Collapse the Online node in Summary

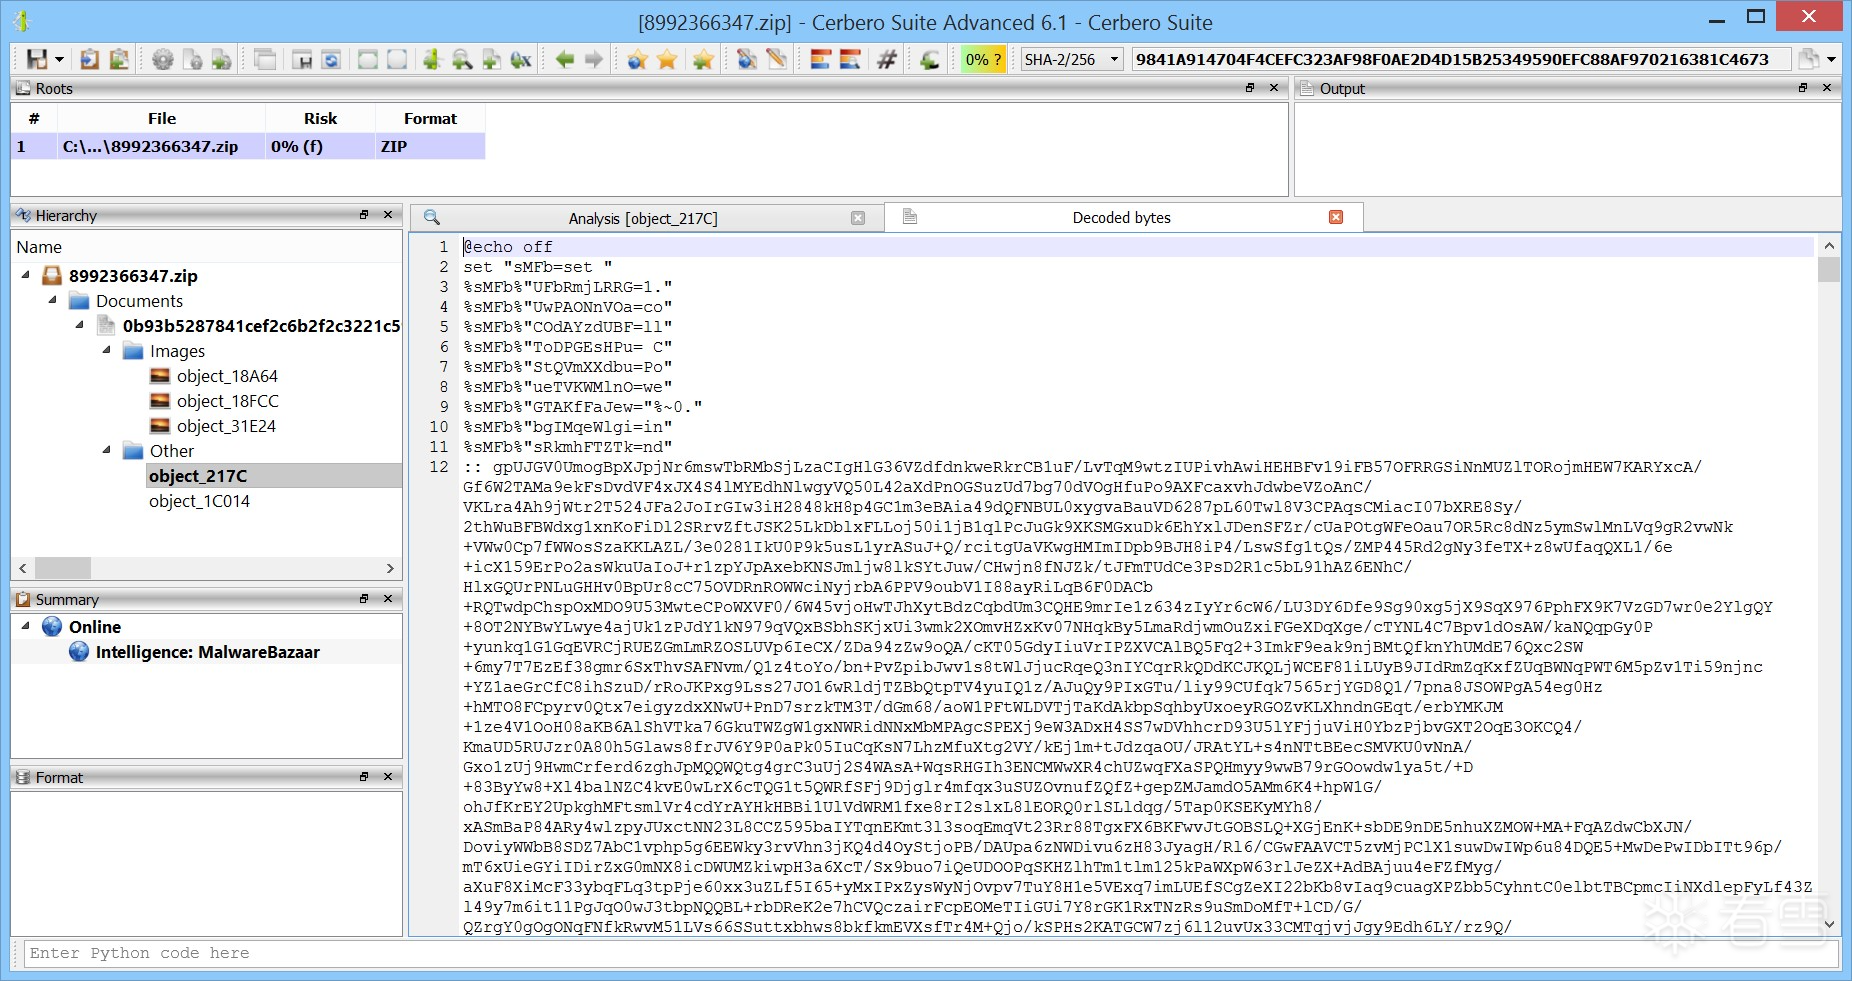tap(26, 626)
